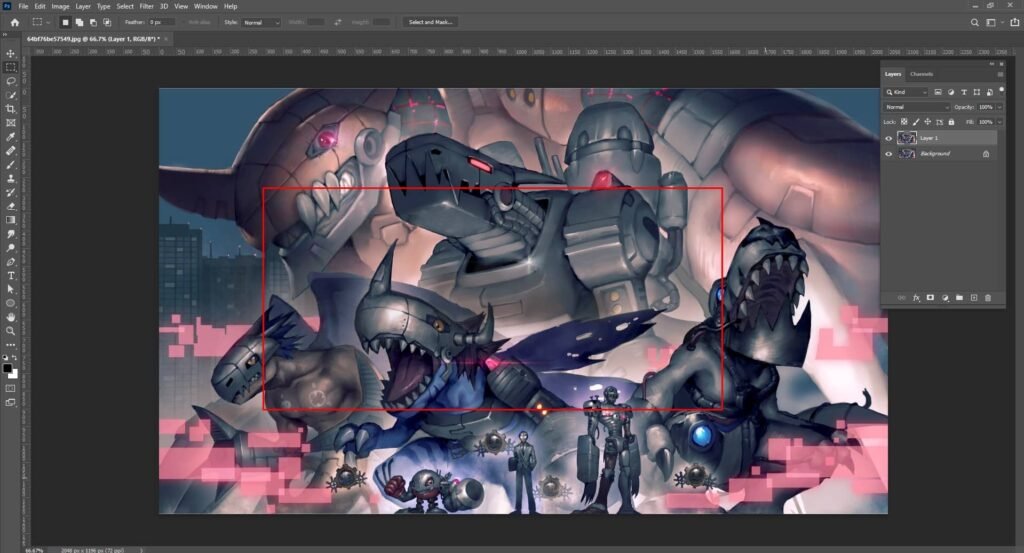This screenshot has height=553, width=1024.
Task: Open the Kind filter dropdown
Action: [906, 92]
